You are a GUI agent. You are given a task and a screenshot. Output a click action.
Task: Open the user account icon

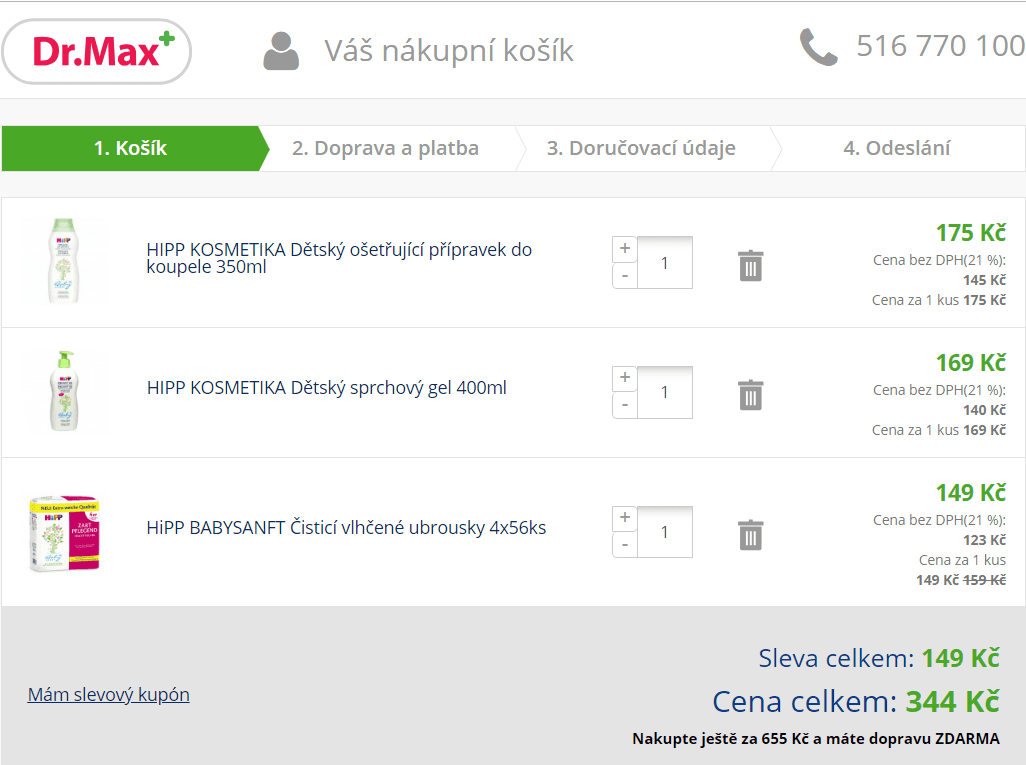click(281, 51)
